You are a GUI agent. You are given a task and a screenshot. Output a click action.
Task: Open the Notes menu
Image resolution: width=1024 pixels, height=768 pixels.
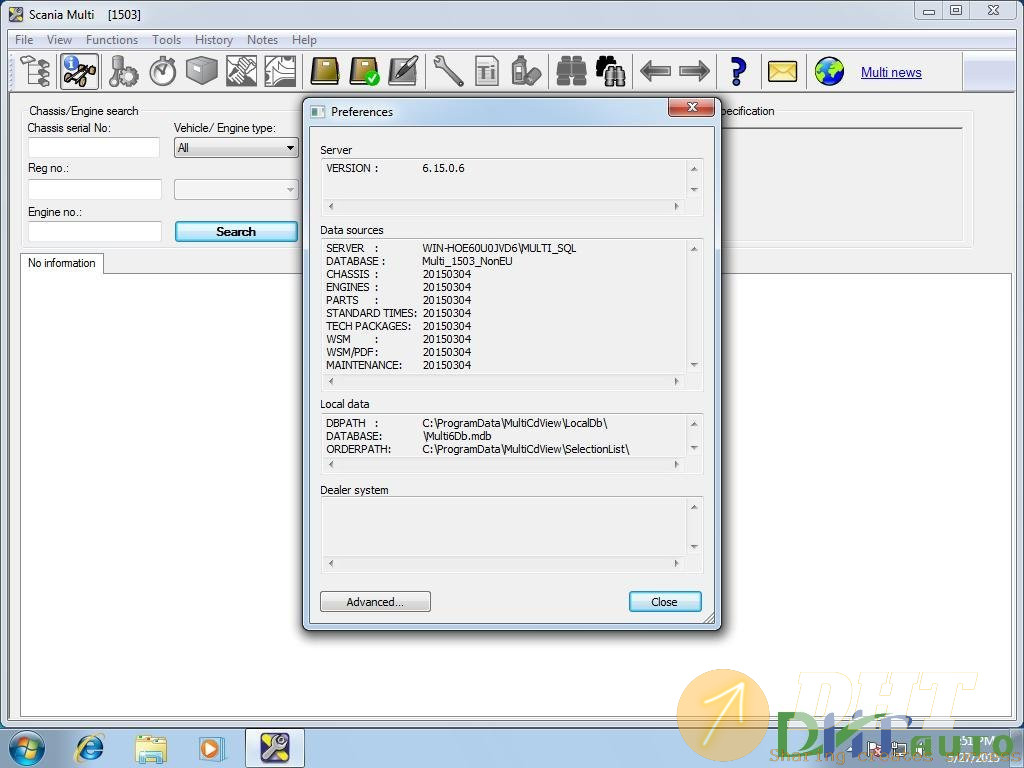[263, 40]
